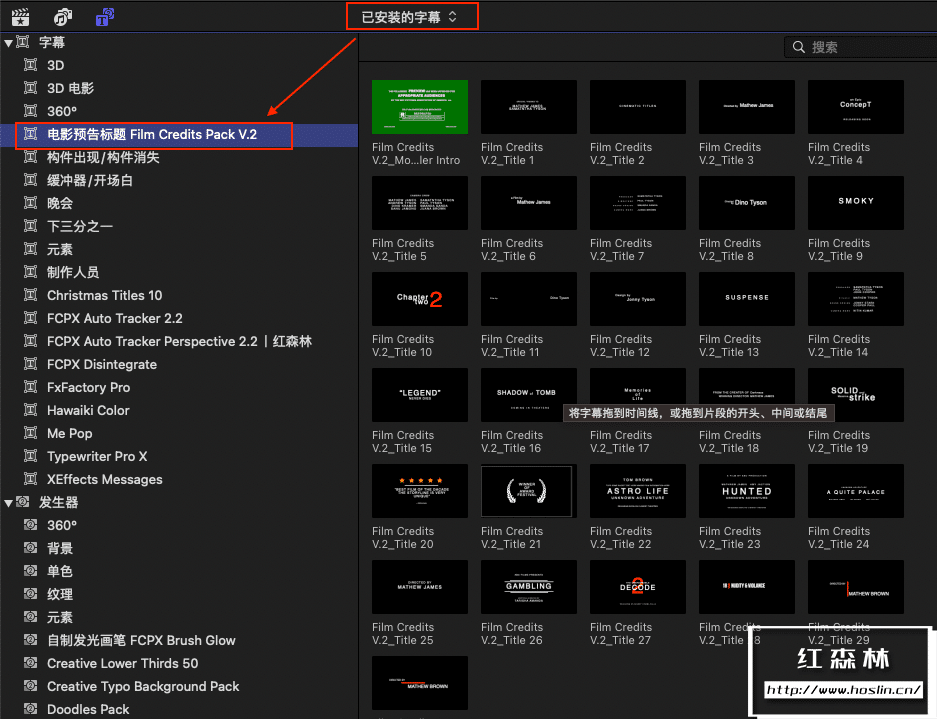Click the LEGEND Title 15 thumbnail
Image resolution: width=937 pixels, height=719 pixels.
pyautogui.click(x=419, y=395)
